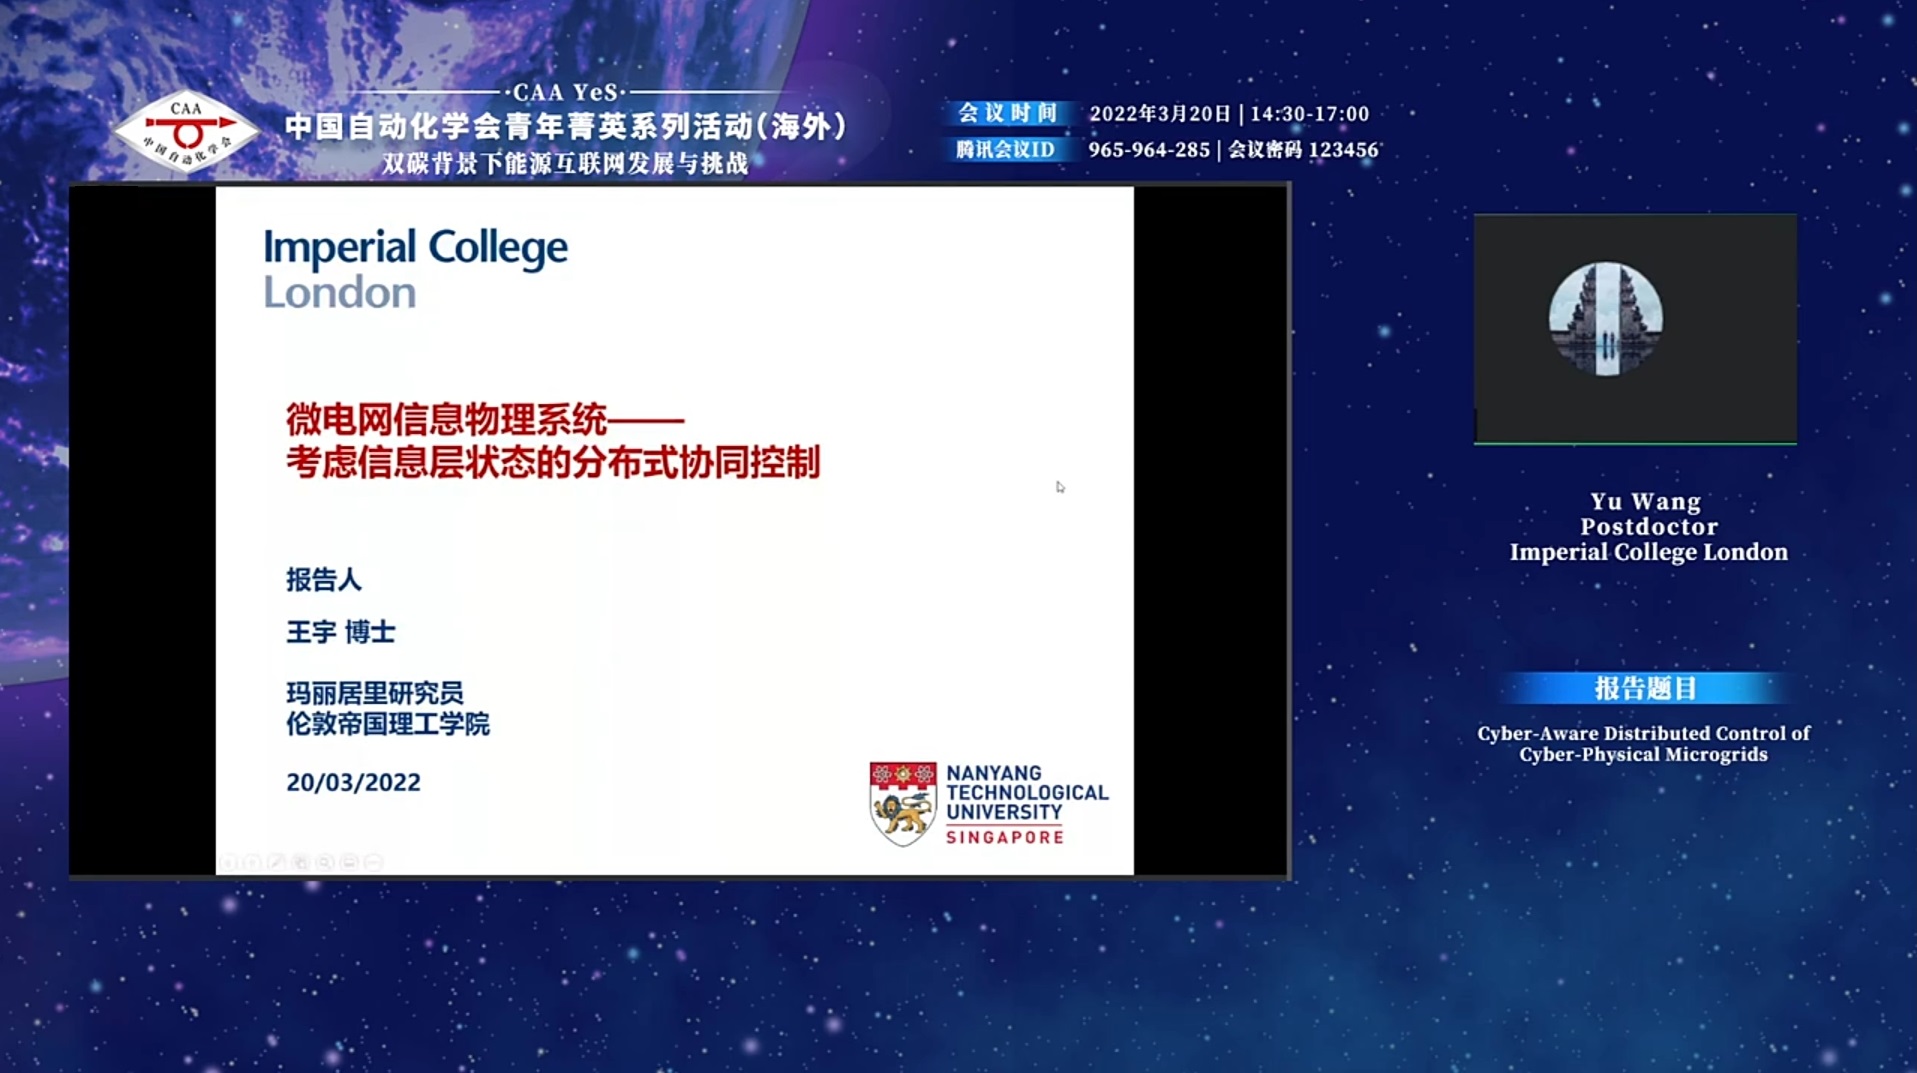Click the speaker name Yu Wang
Screen dimensions: 1917x1073
coord(1645,501)
